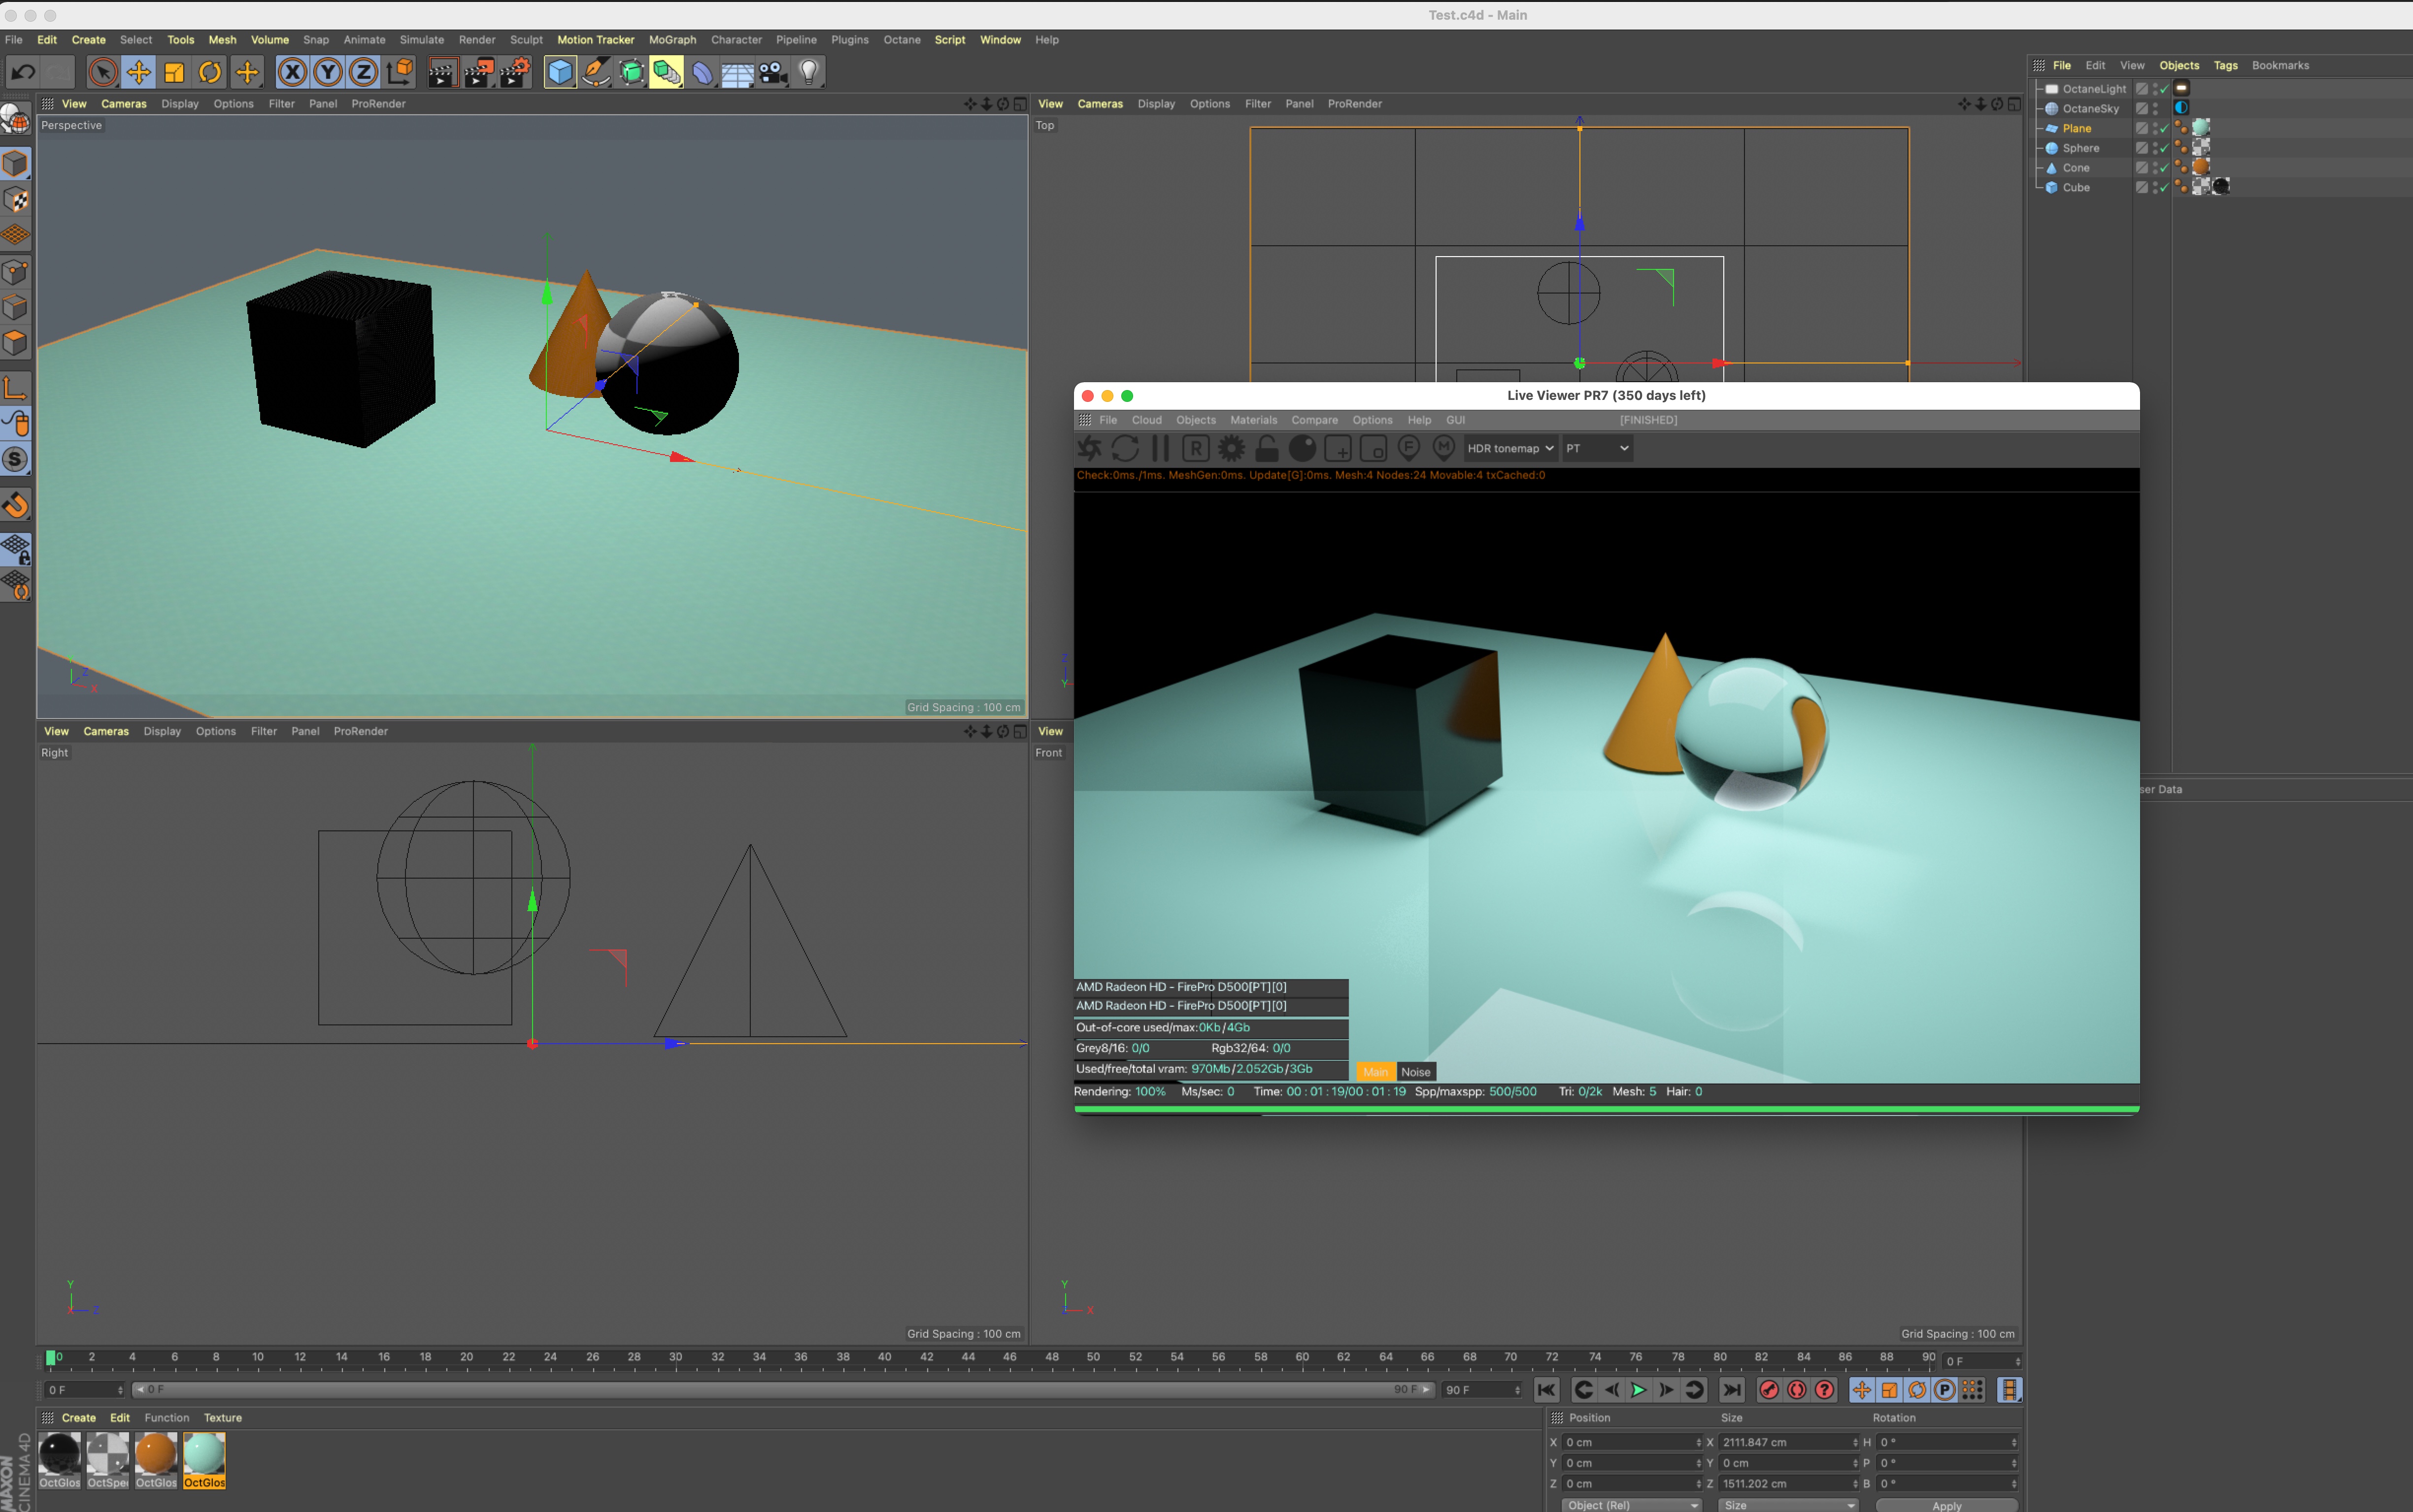
Task: Toggle the Z axis lock
Action: point(363,72)
